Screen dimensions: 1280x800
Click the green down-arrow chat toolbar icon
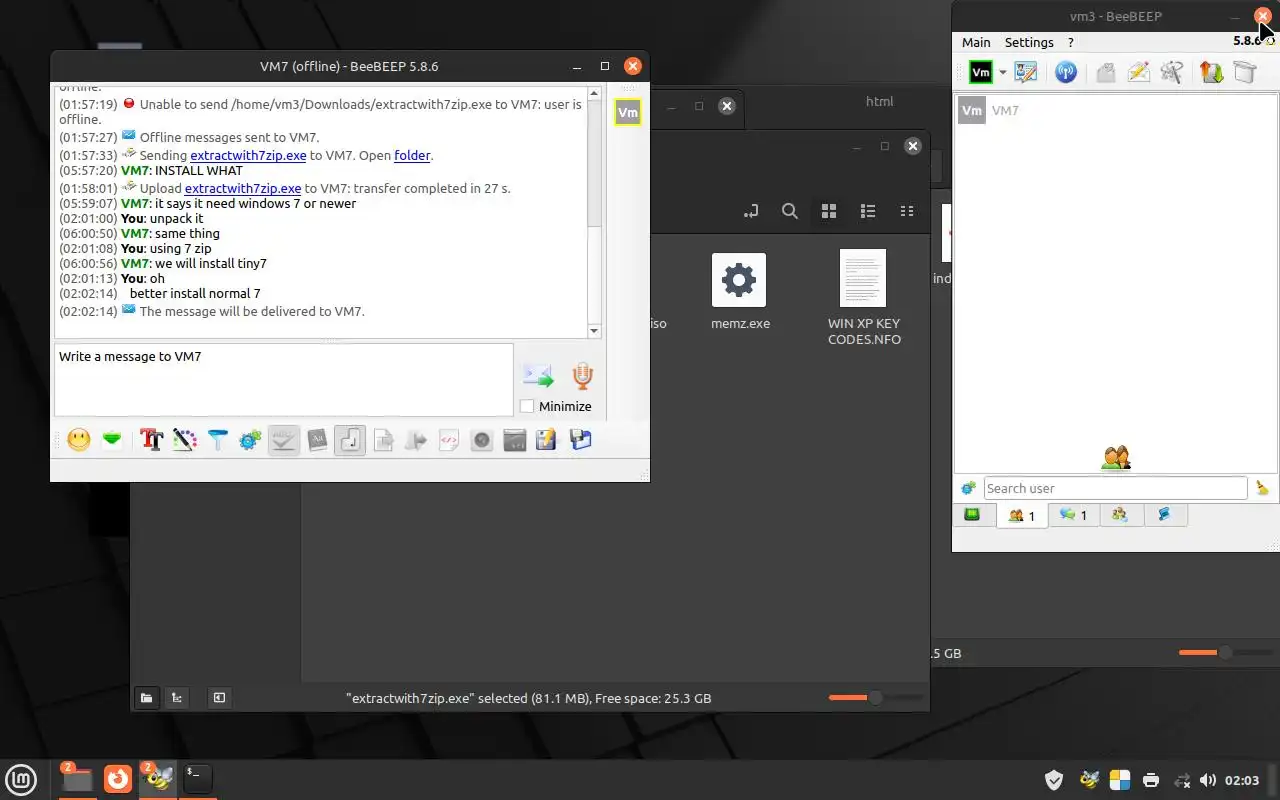112,439
